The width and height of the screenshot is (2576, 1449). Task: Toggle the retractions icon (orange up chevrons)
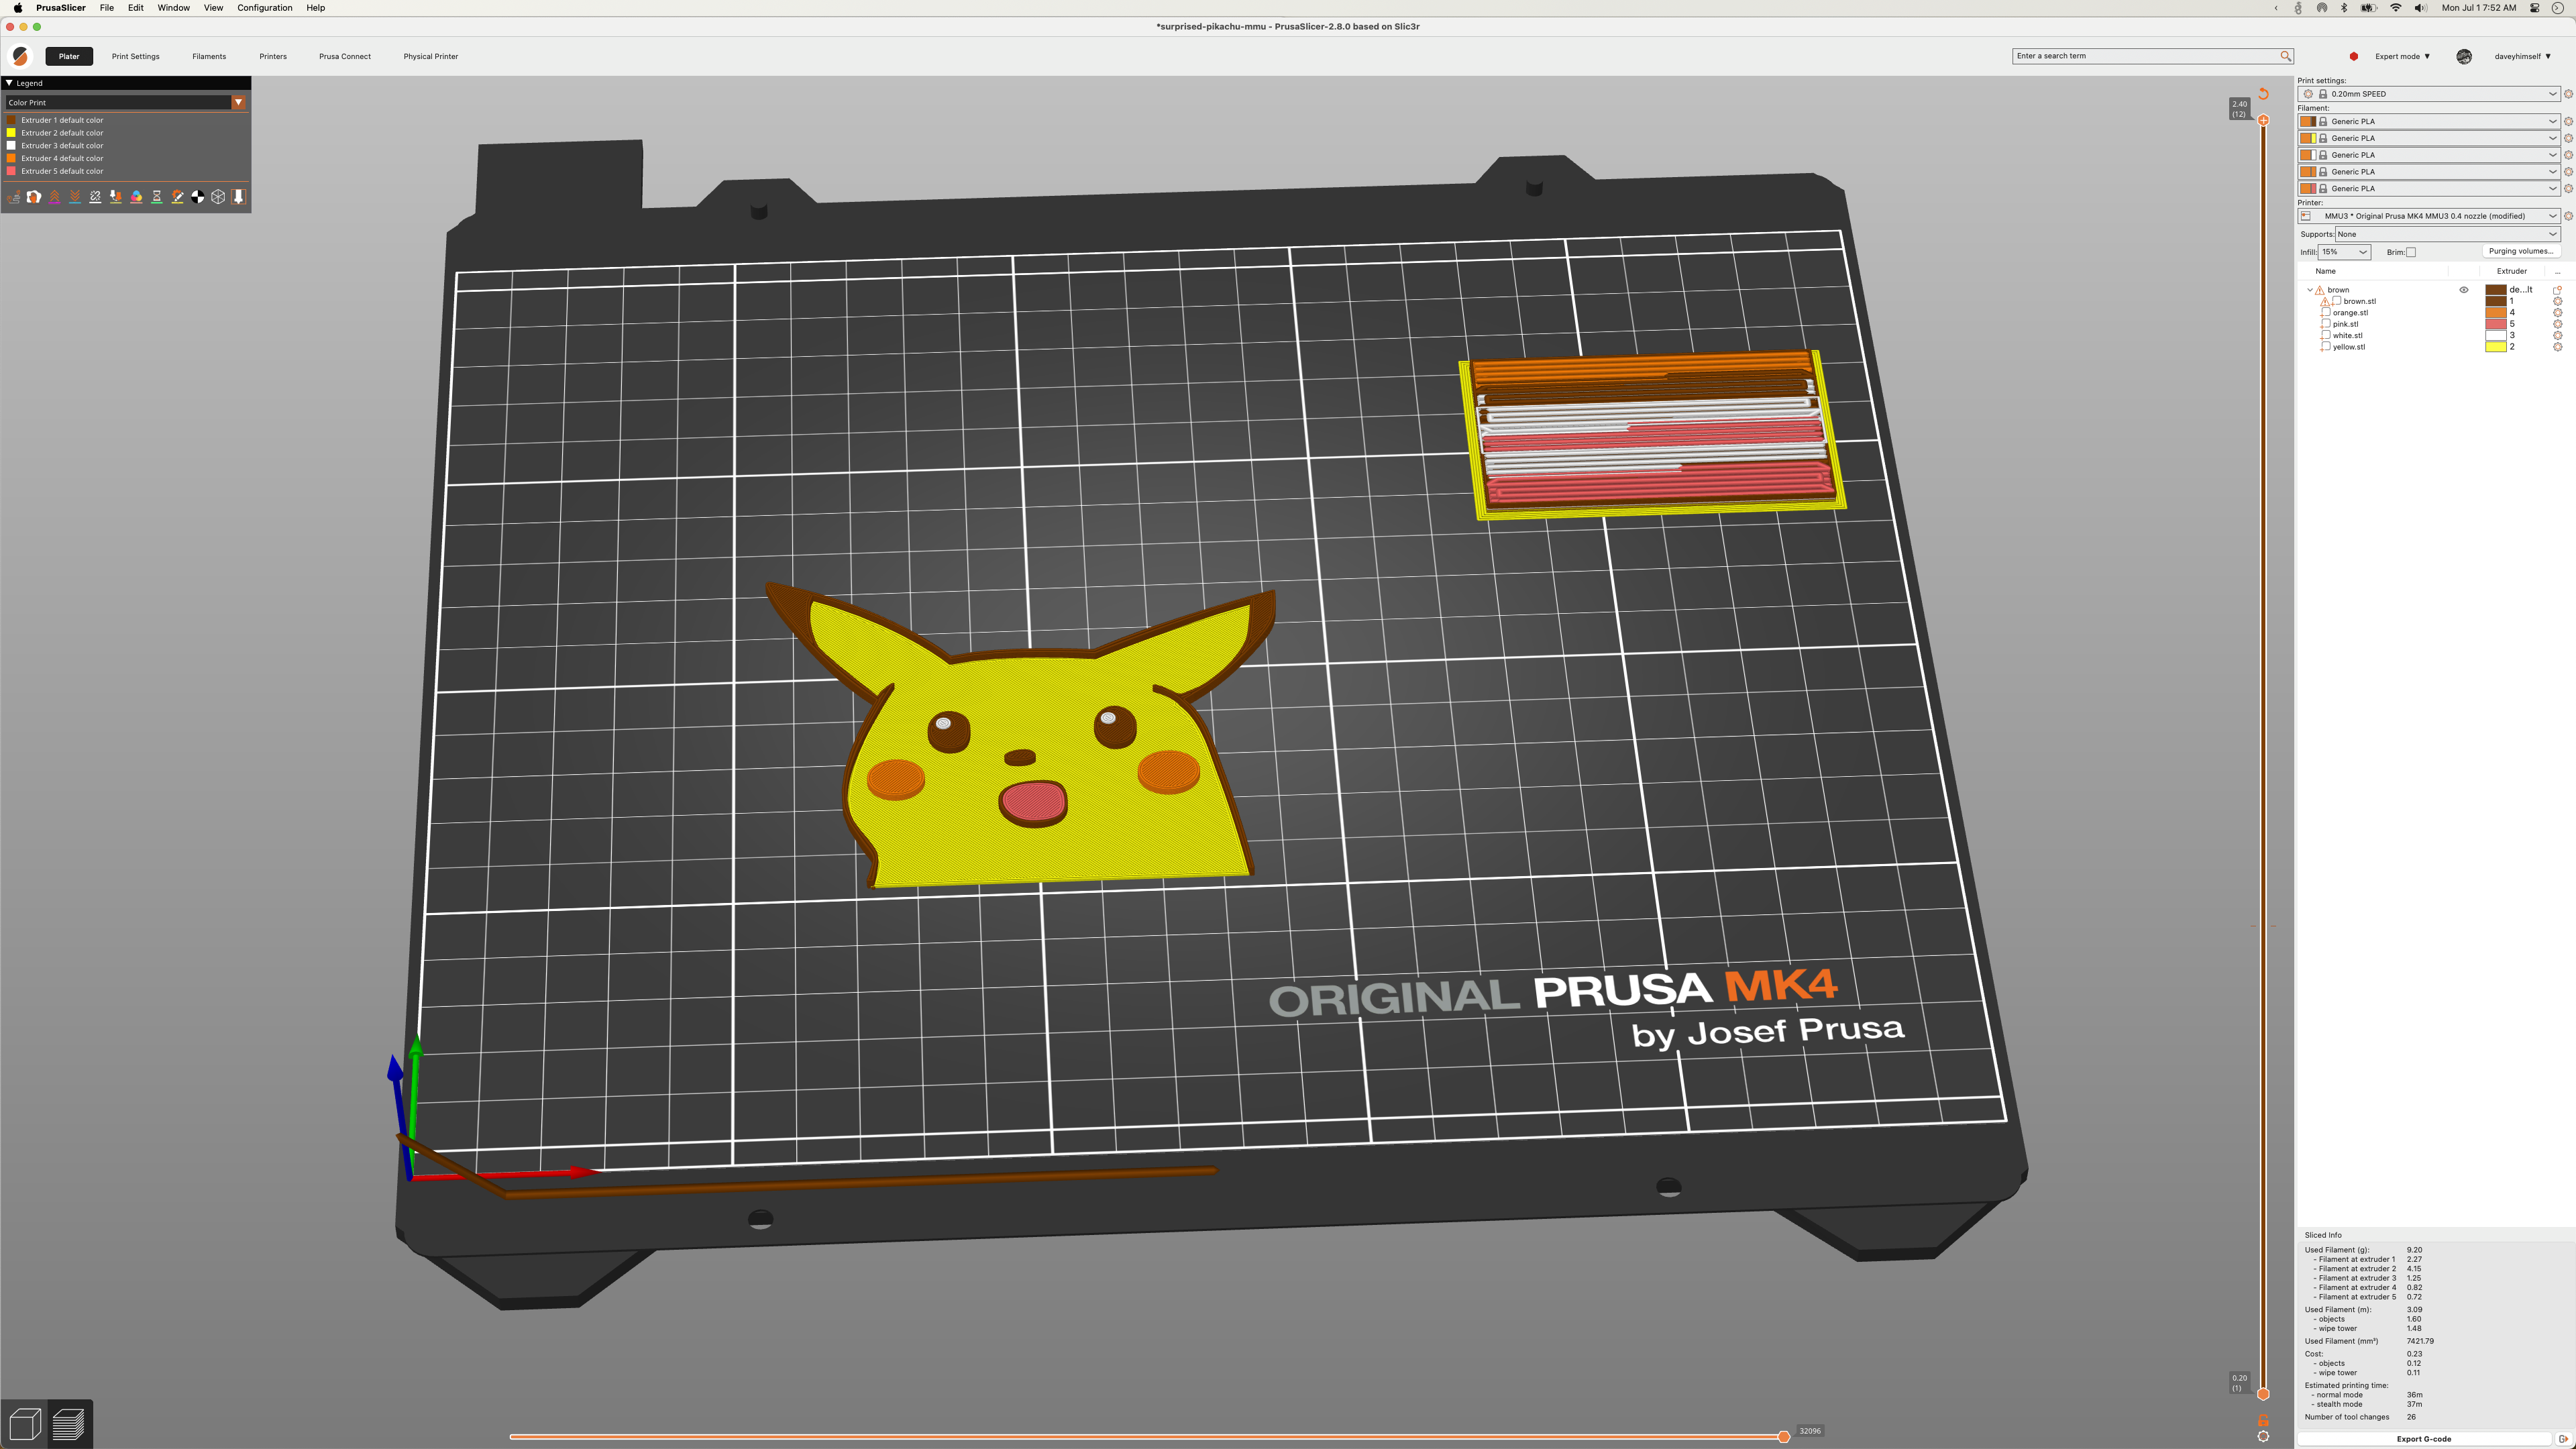(54, 196)
